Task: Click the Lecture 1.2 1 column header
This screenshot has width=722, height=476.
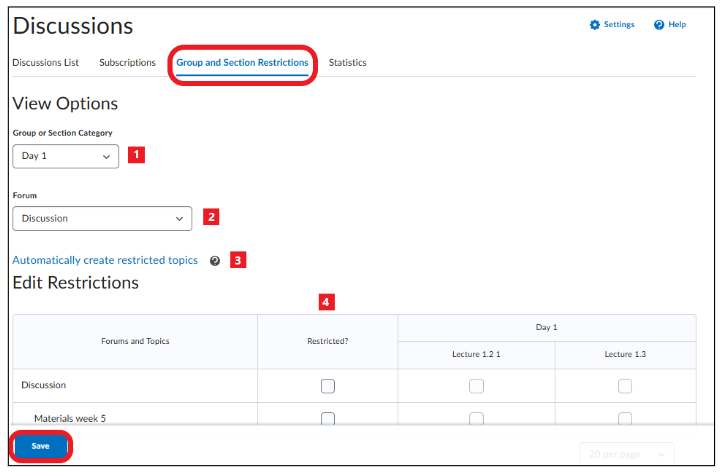Action: [476, 354]
